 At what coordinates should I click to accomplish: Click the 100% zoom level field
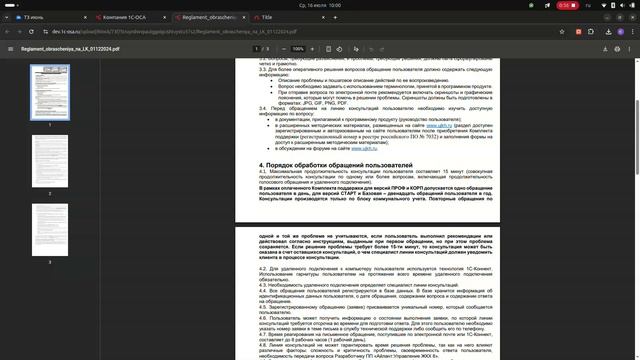(298, 49)
